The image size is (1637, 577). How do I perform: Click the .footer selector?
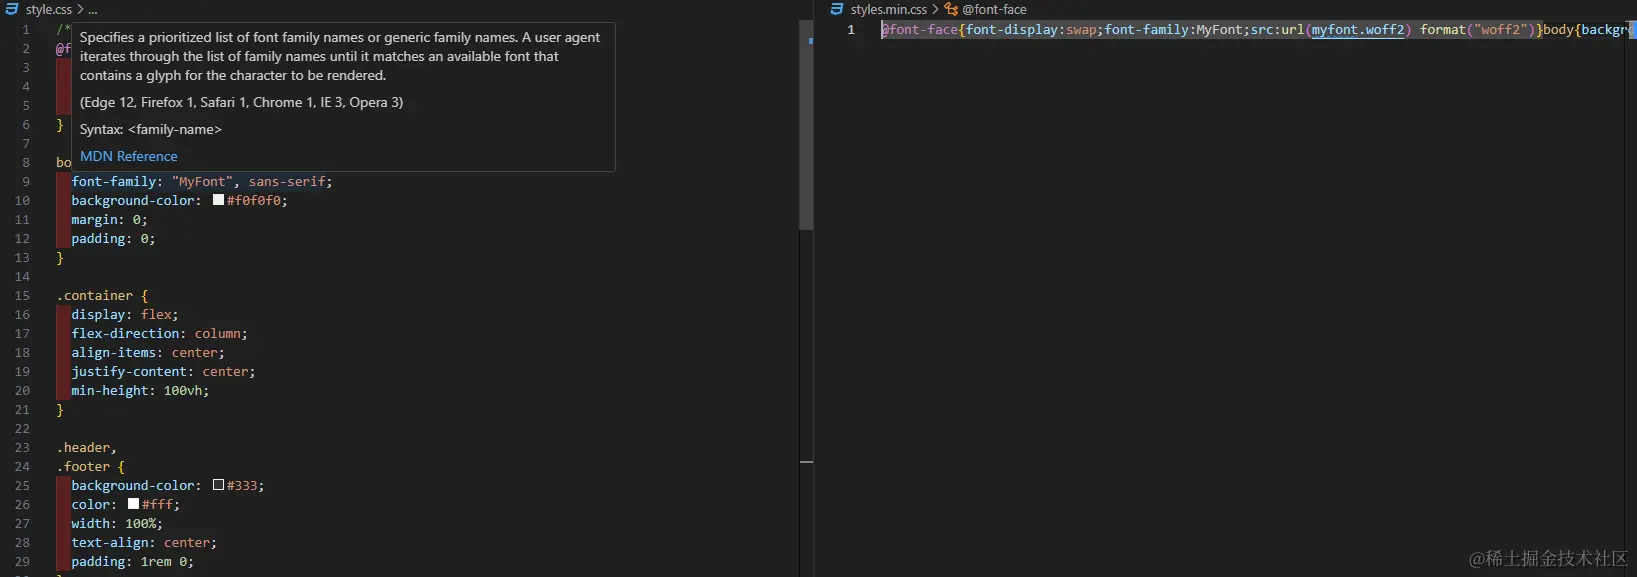pyautogui.click(x=83, y=466)
